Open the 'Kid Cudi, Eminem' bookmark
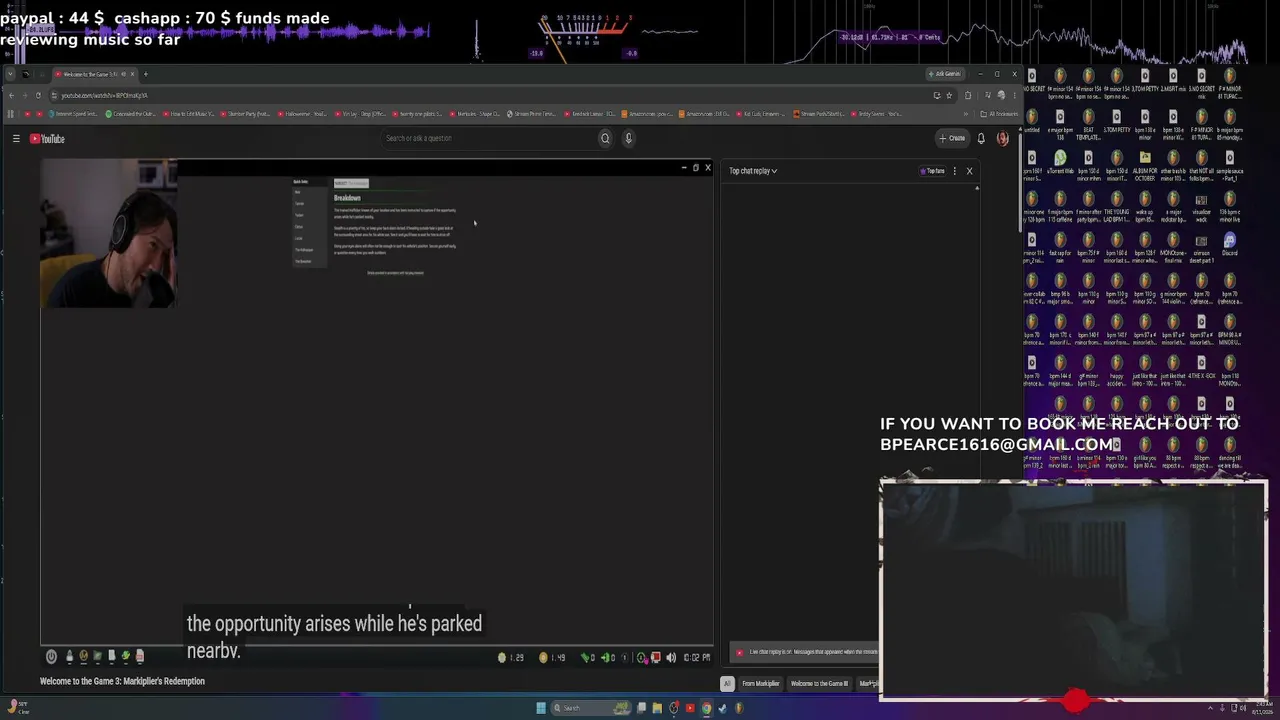The height and width of the screenshot is (720, 1280). (763, 114)
